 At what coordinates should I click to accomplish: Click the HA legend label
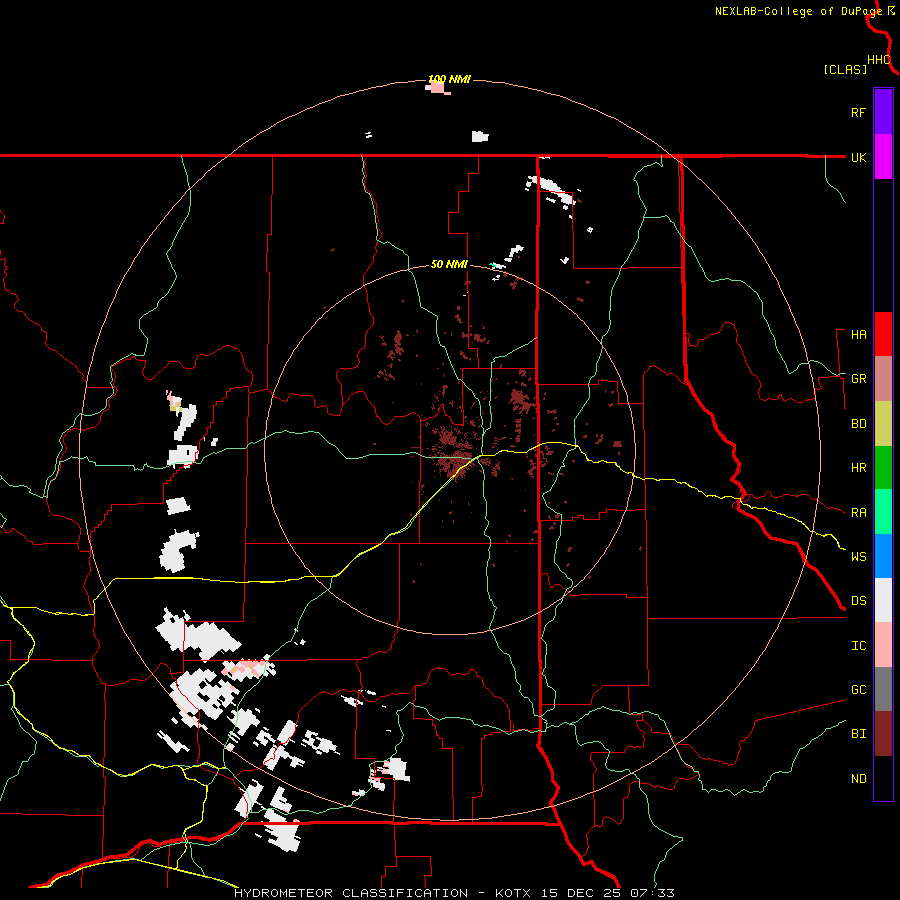pos(859,335)
